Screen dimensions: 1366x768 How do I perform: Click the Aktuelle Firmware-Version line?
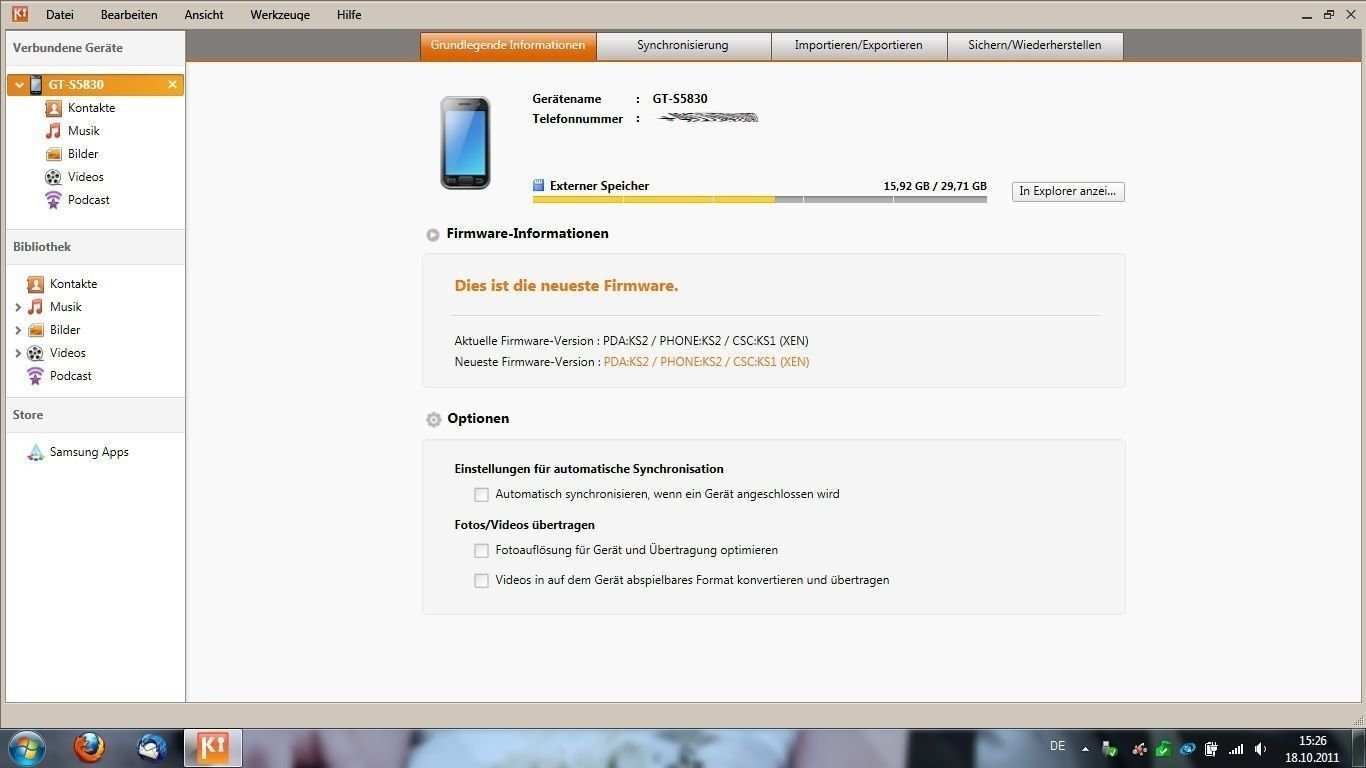631,341
